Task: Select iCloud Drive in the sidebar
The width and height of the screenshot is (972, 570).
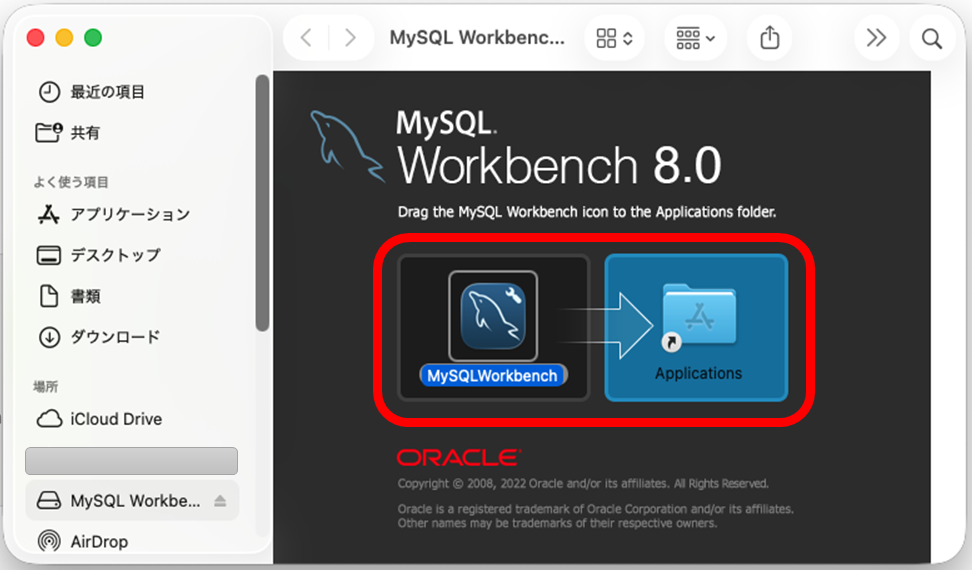Action: coord(115,419)
